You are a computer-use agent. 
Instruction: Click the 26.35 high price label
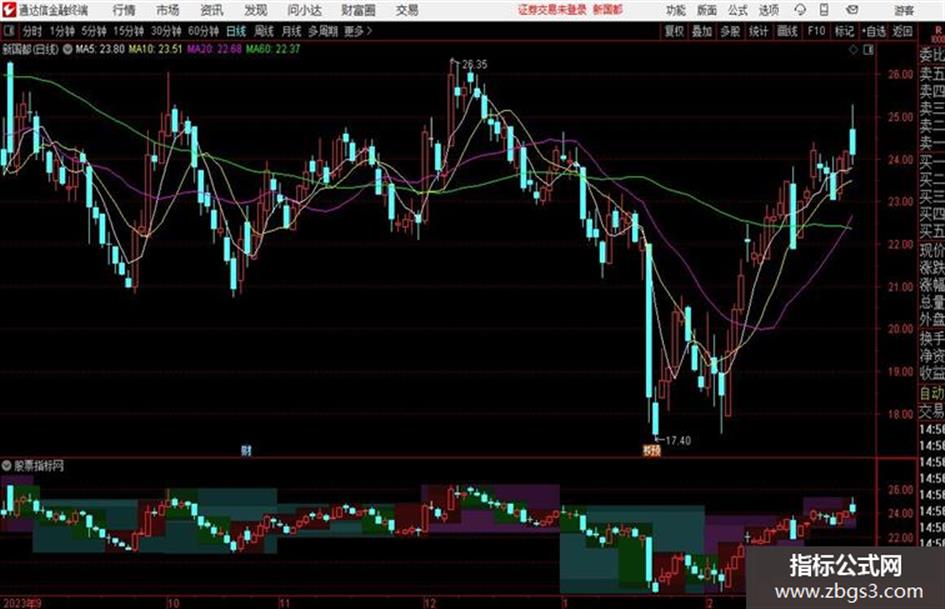click(475, 64)
